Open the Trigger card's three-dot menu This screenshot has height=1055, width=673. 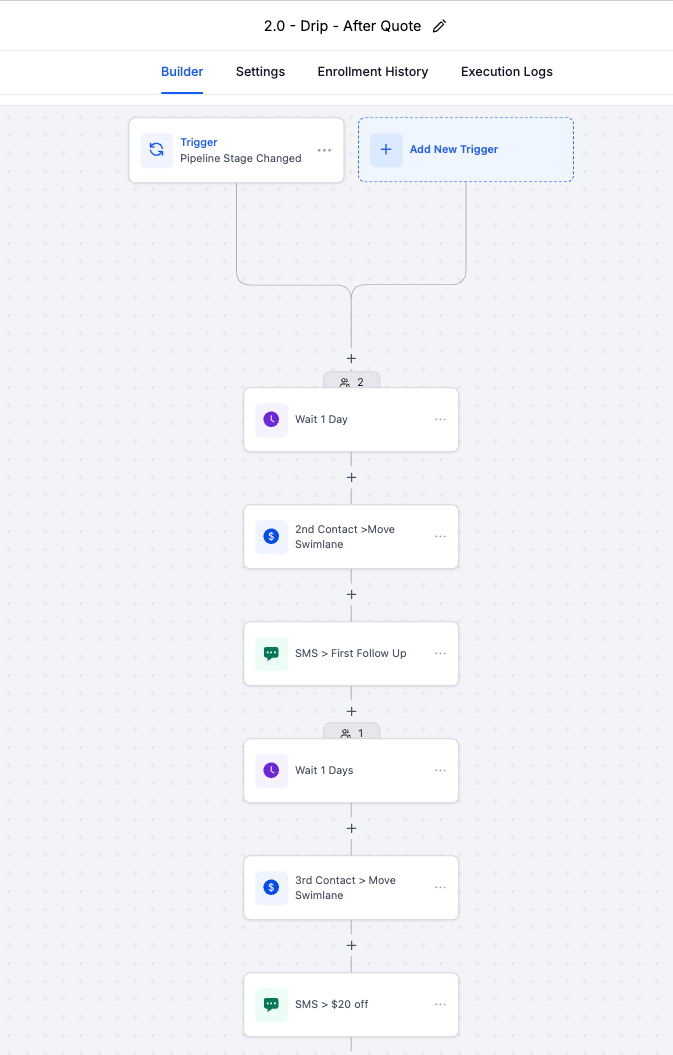coord(324,150)
